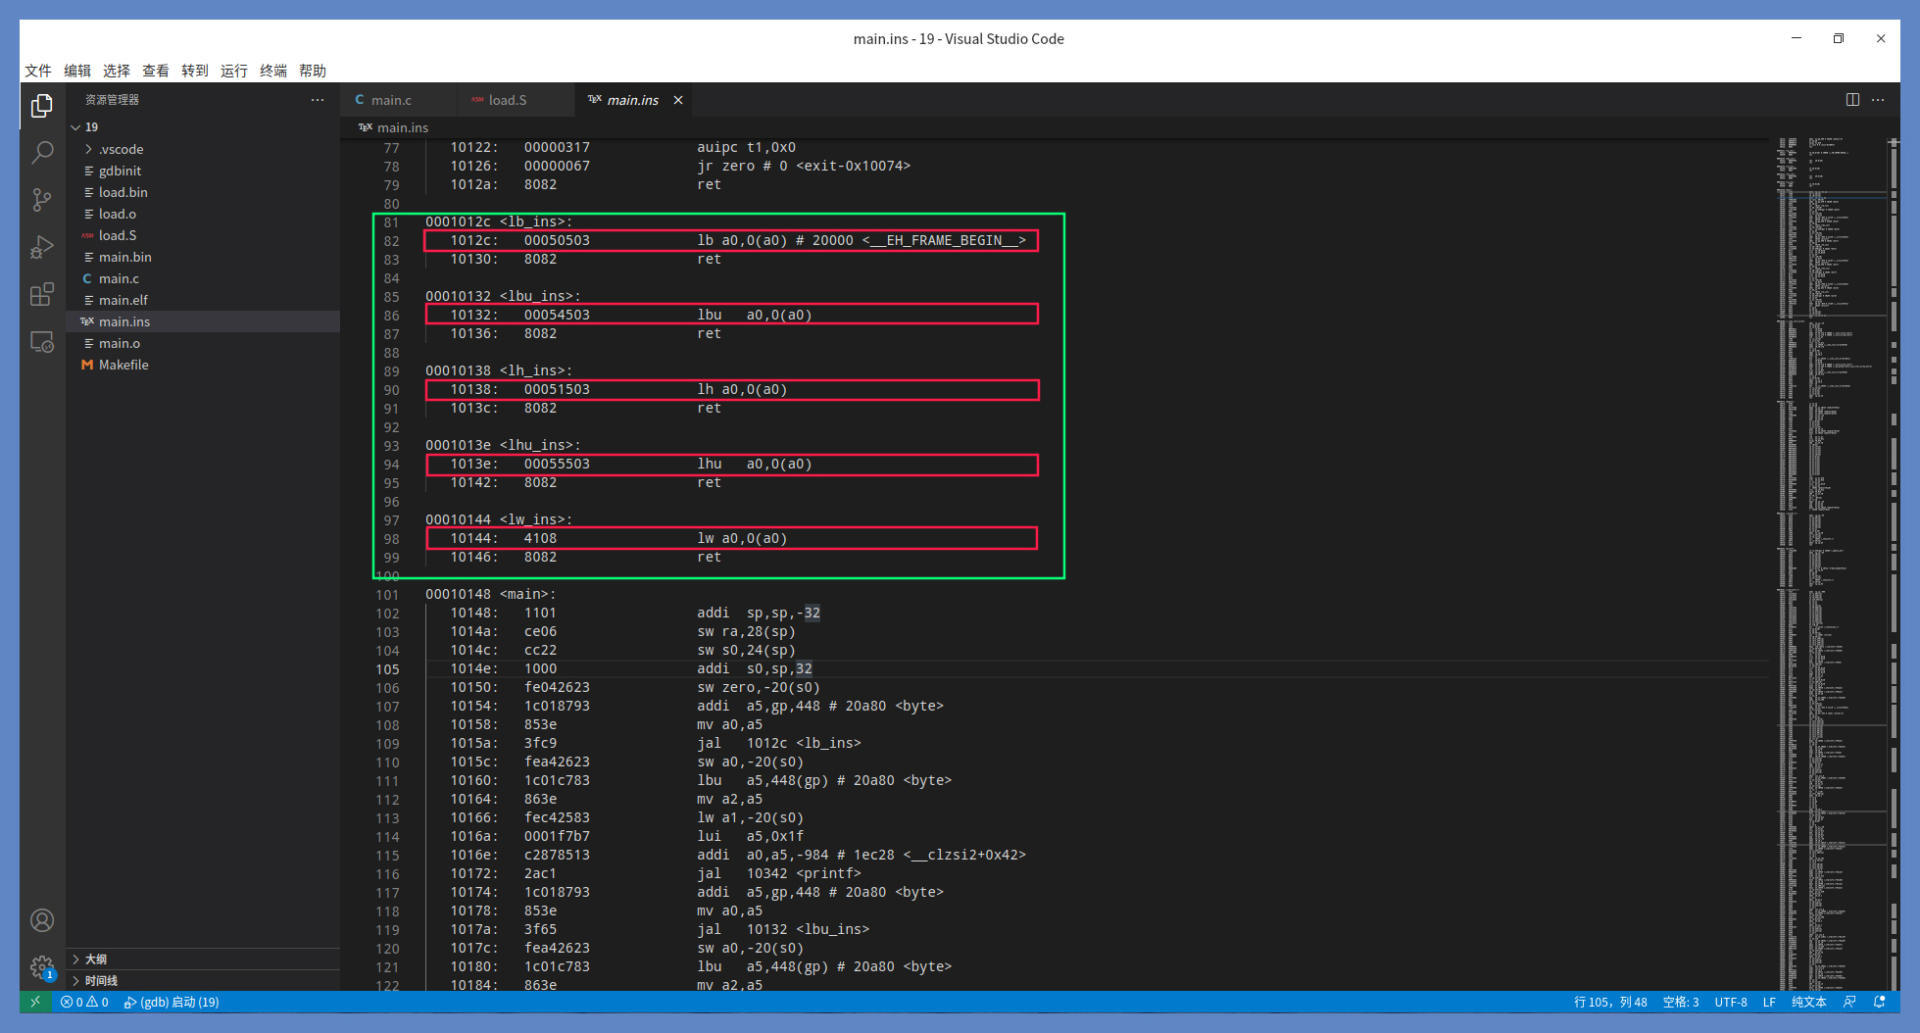This screenshot has height=1033, width=1920.
Task: Click the UTF-8 encoding status item
Action: click(1730, 1002)
